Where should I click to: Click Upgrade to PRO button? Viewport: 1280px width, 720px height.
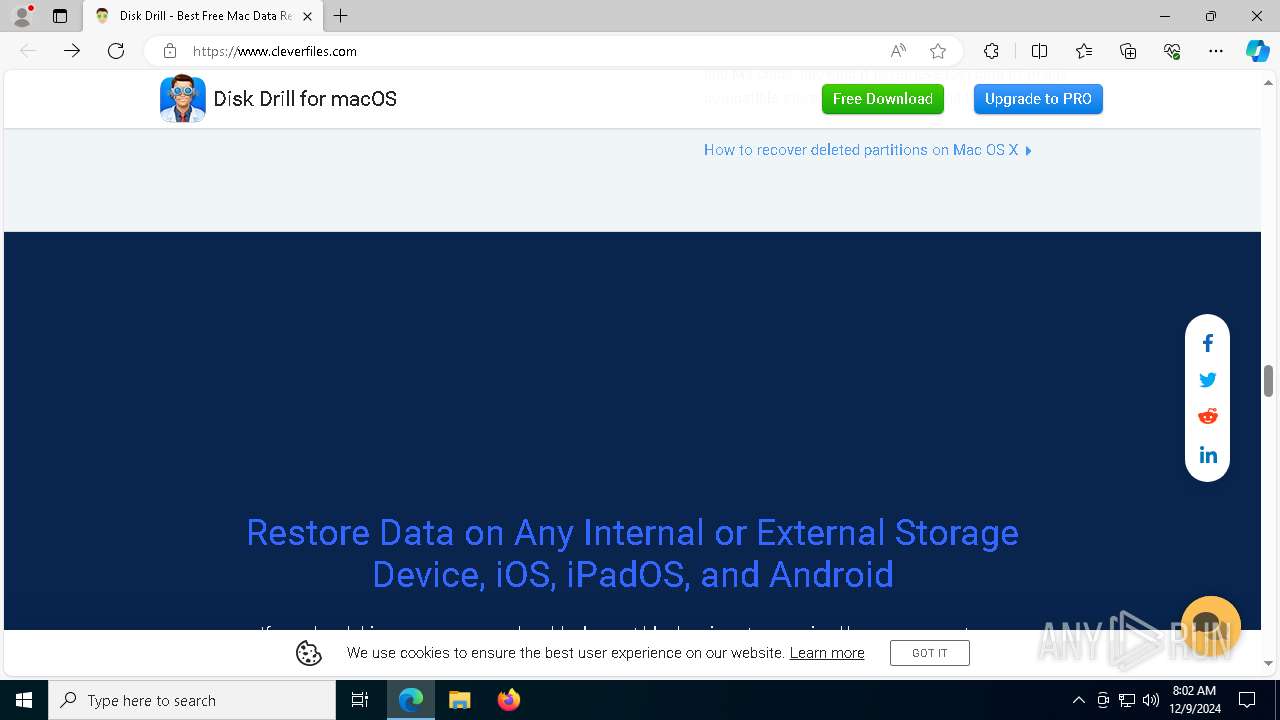coord(1038,99)
